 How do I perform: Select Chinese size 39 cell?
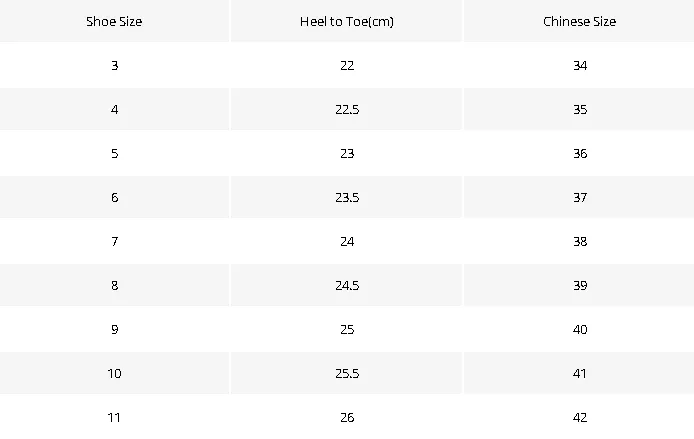(x=579, y=285)
